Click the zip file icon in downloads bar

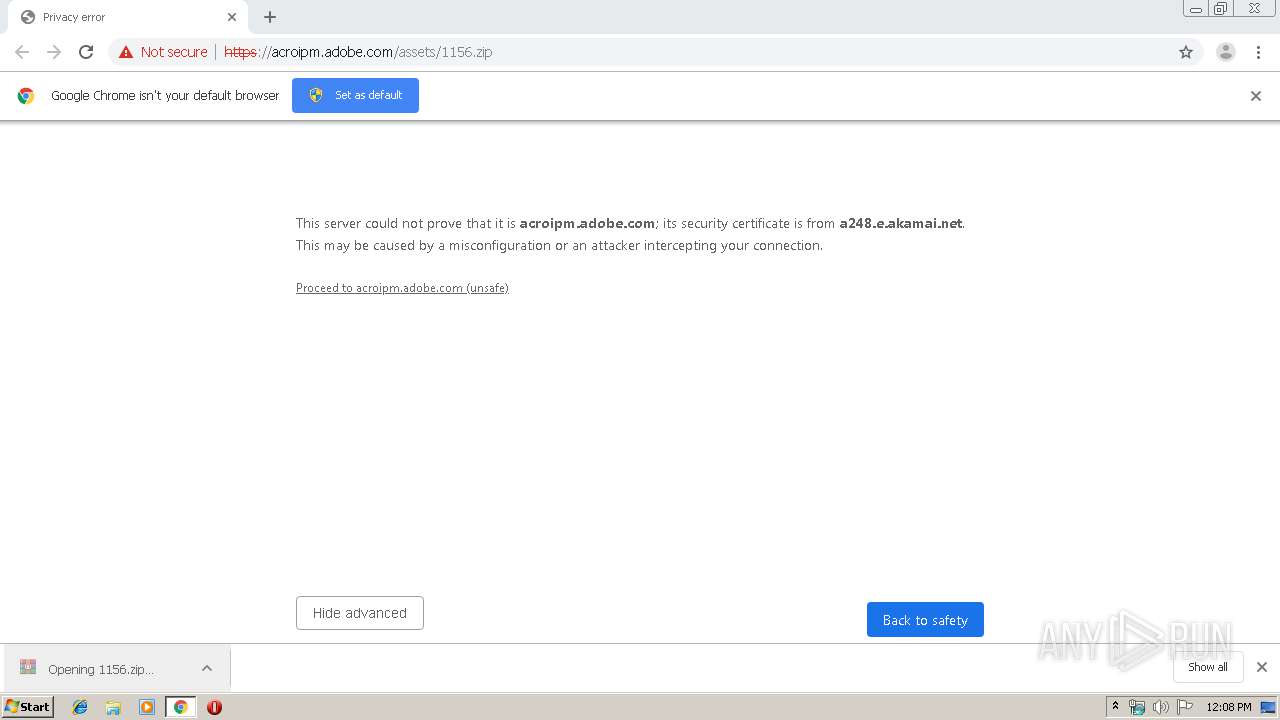tap(28, 667)
